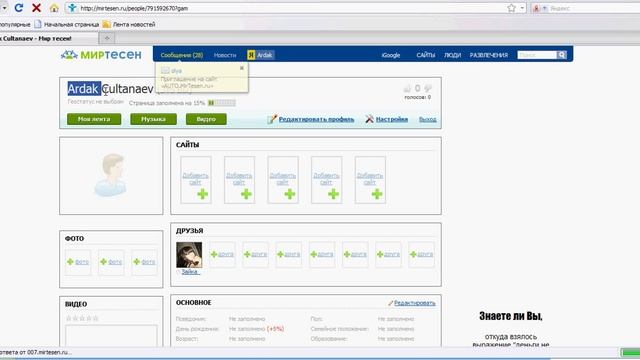
Task: Close the yellow invitation notification popup
Action: pos(242,68)
